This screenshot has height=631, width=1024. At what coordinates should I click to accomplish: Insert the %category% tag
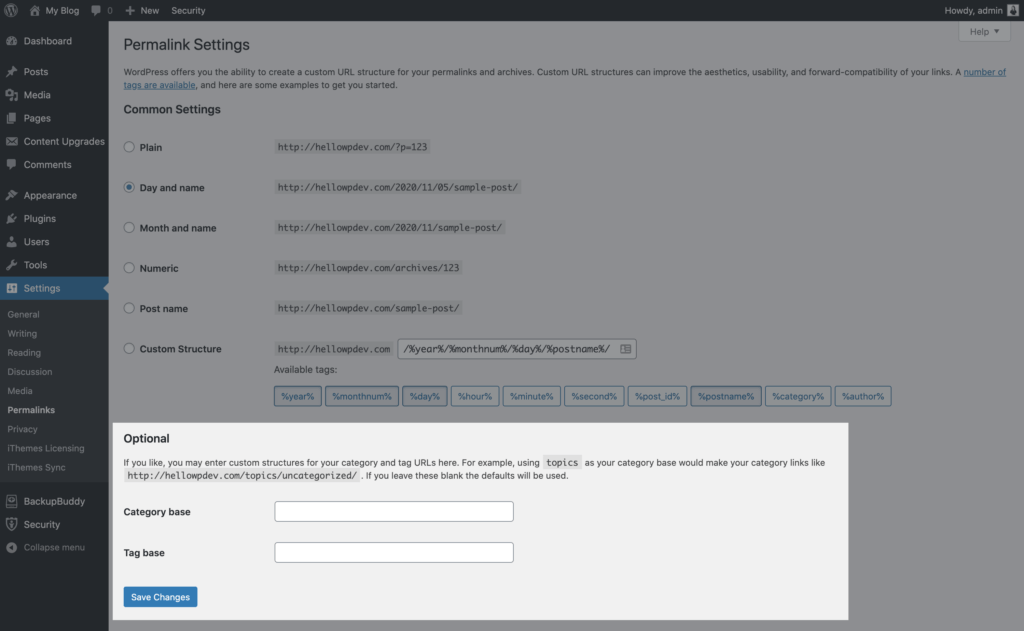tap(798, 396)
